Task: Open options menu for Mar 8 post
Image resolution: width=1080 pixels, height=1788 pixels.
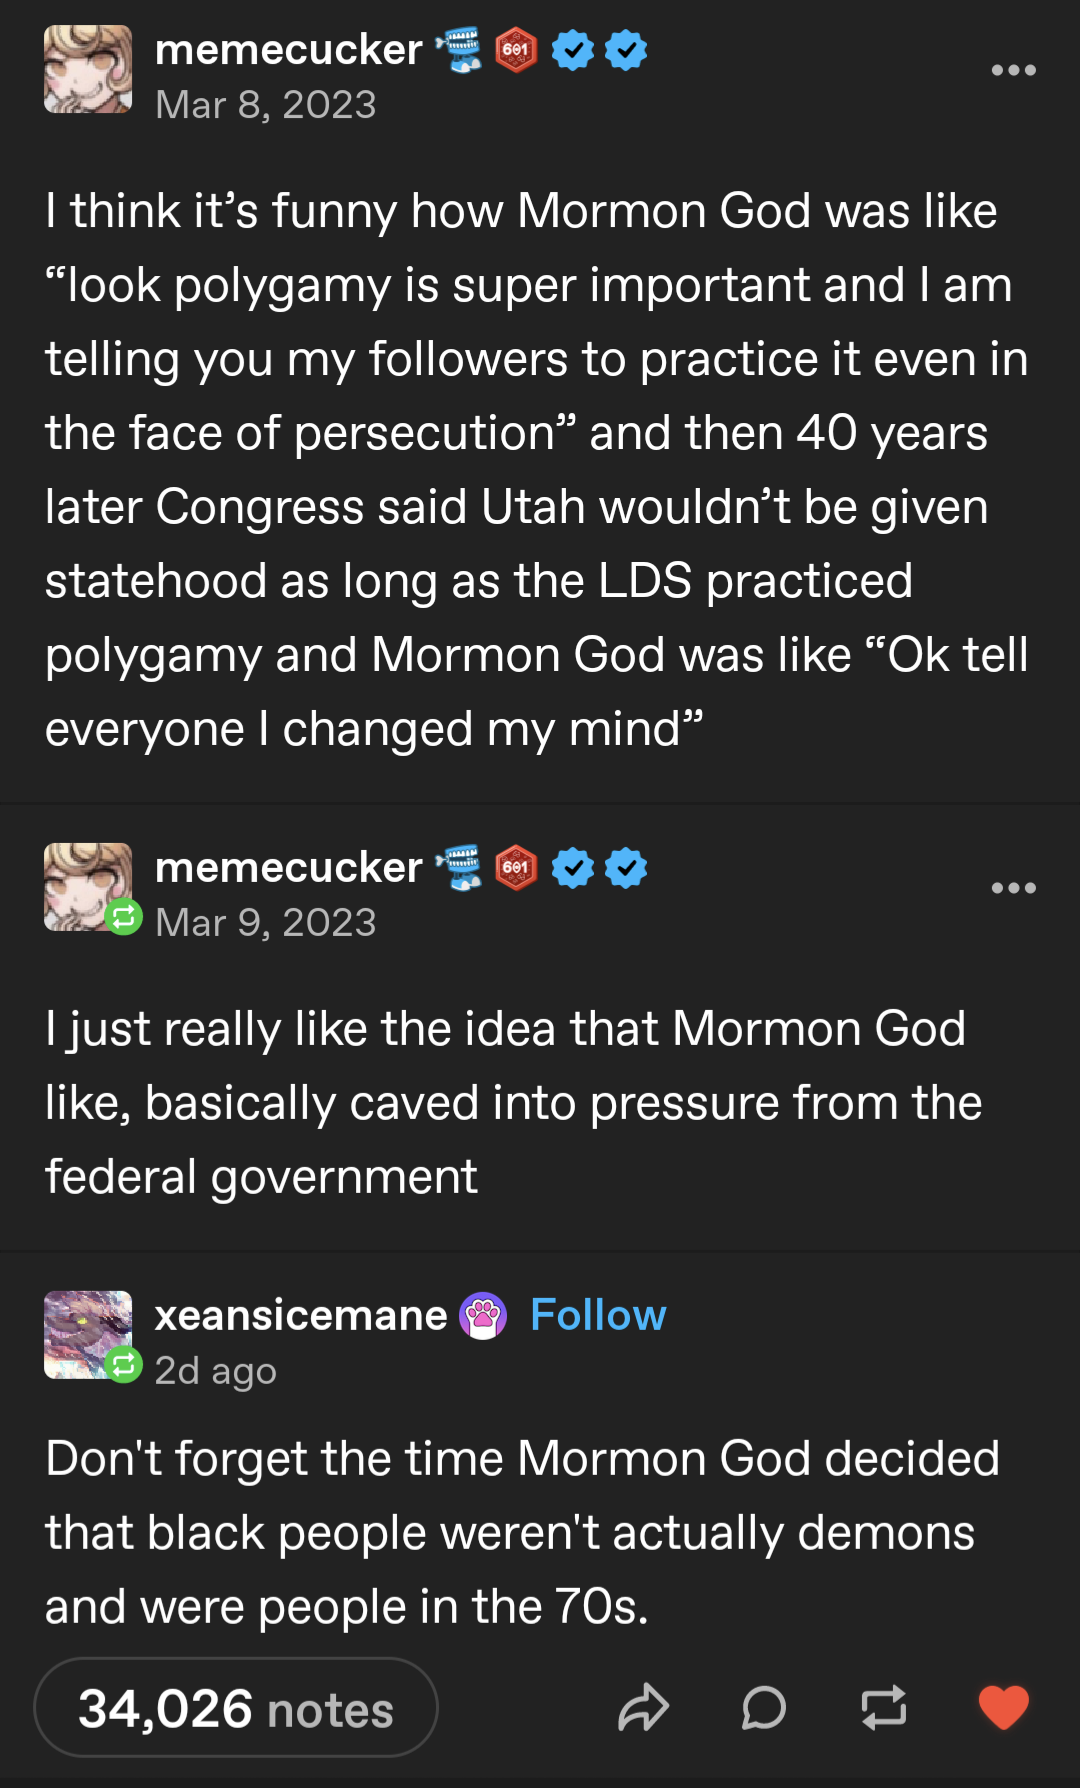Action: click(x=1013, y=70)
